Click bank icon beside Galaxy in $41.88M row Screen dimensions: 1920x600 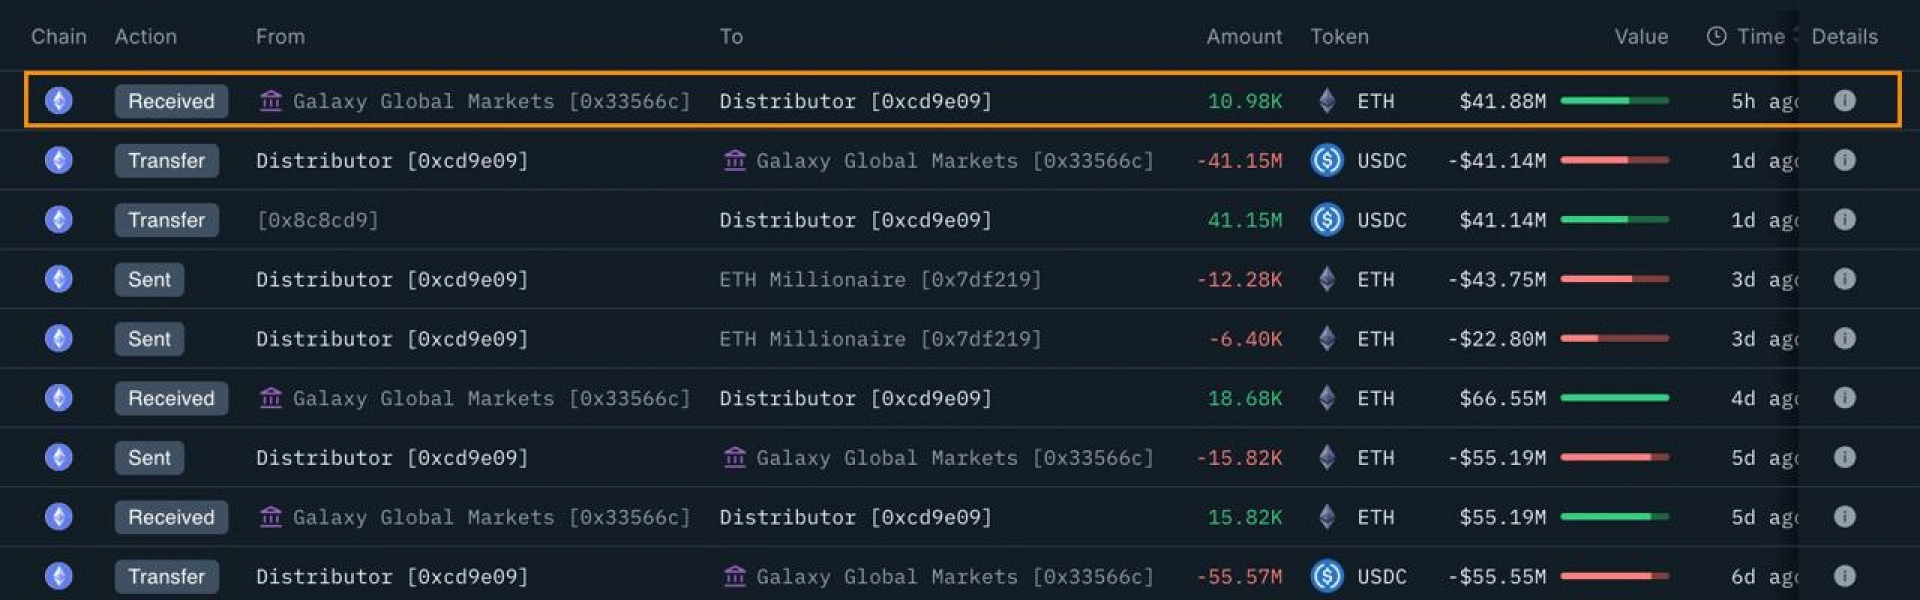270,101
